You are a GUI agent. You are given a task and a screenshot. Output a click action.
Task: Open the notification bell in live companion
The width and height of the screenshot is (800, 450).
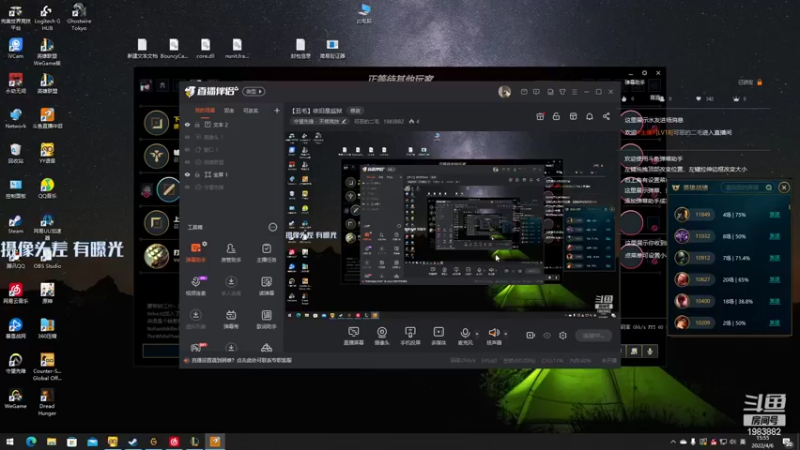(589, 116)
